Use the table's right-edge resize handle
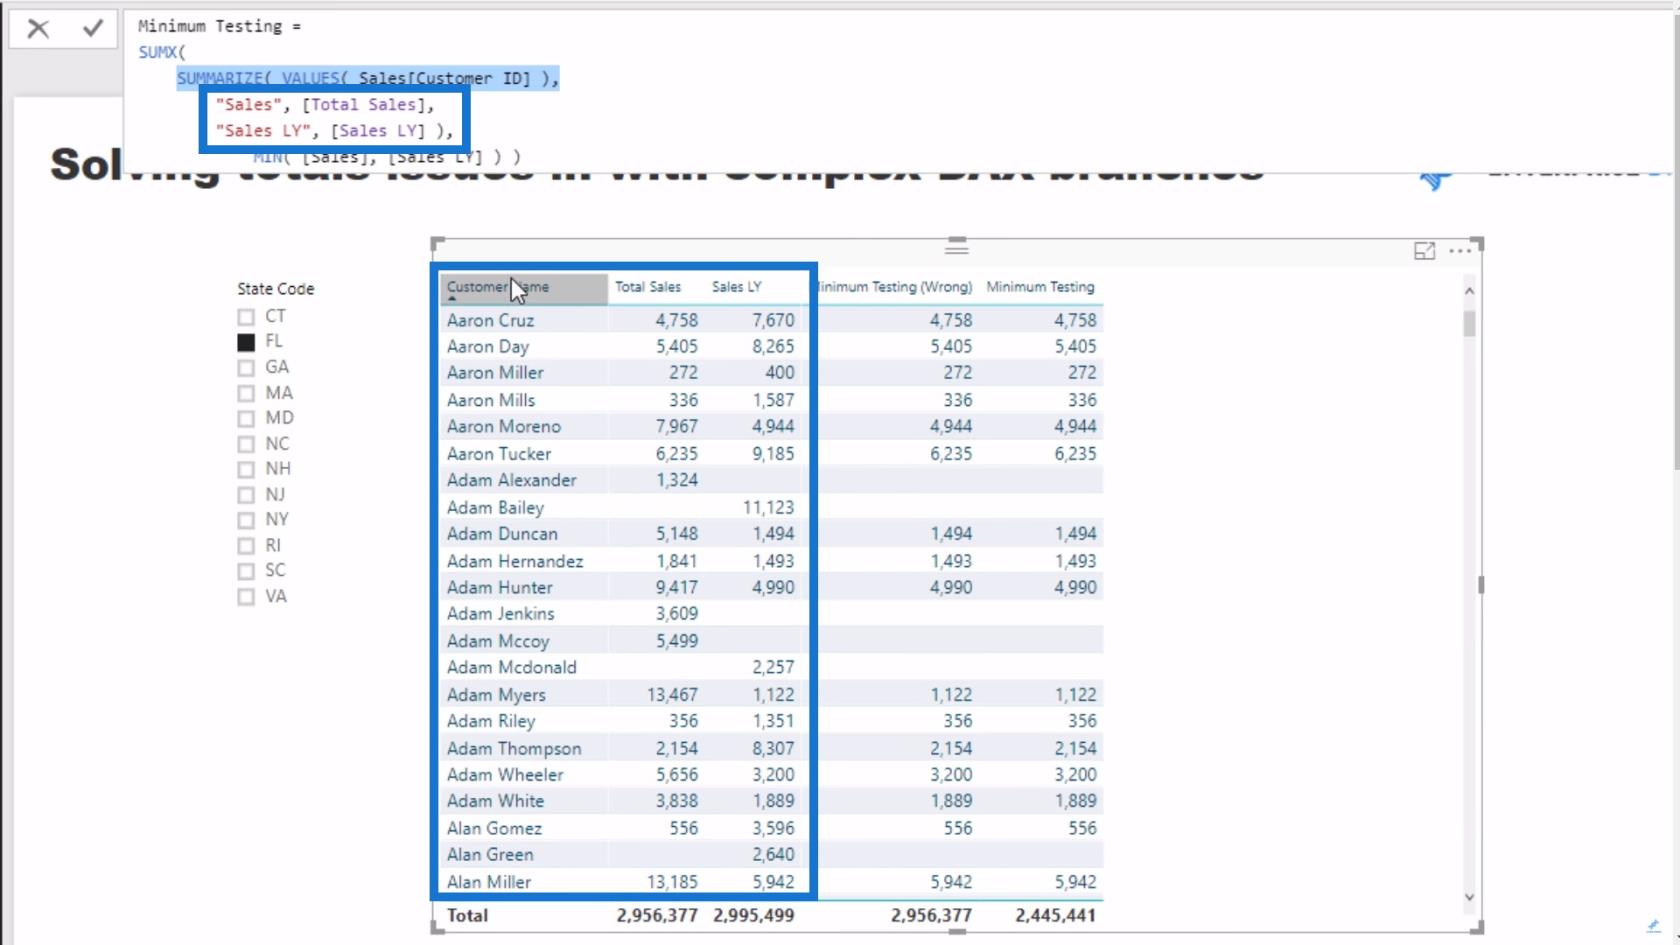Viewport: 1680px width, 945px height. 1480,585
